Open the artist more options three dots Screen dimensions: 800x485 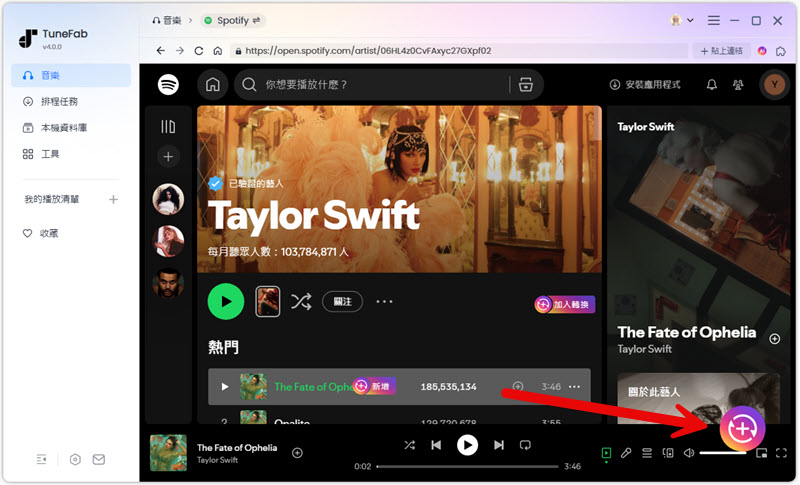click(x=384, y=301)
